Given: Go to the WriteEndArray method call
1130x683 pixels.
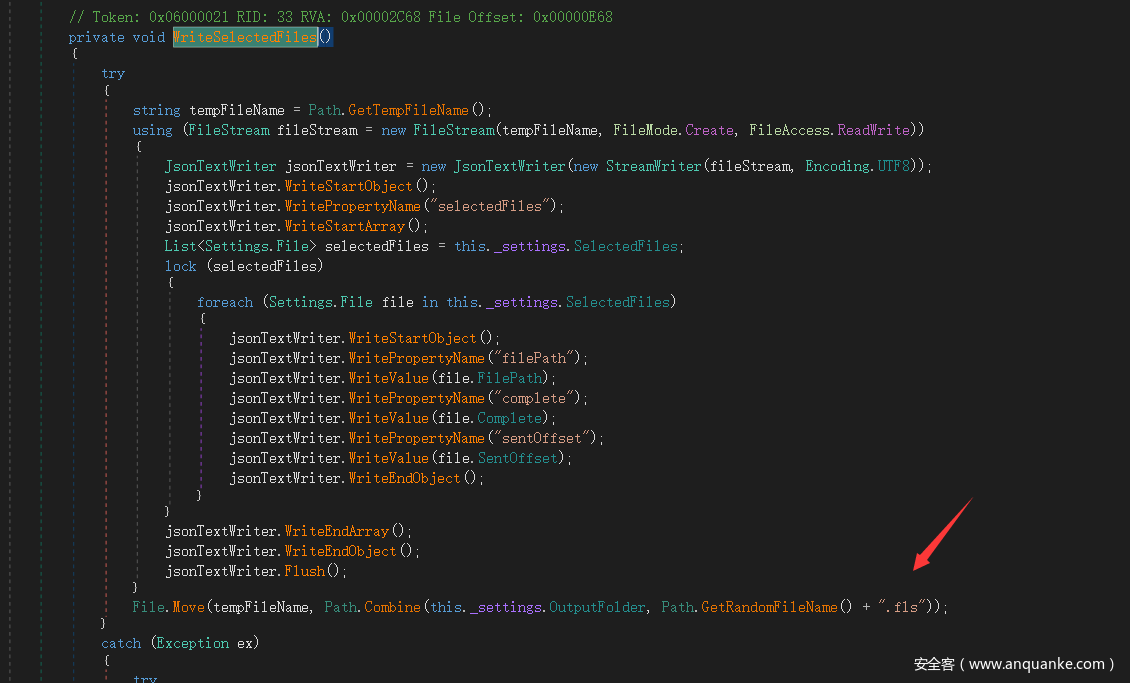Looking at the screenshot, I should pyautogui.click(x=337, y=531).
